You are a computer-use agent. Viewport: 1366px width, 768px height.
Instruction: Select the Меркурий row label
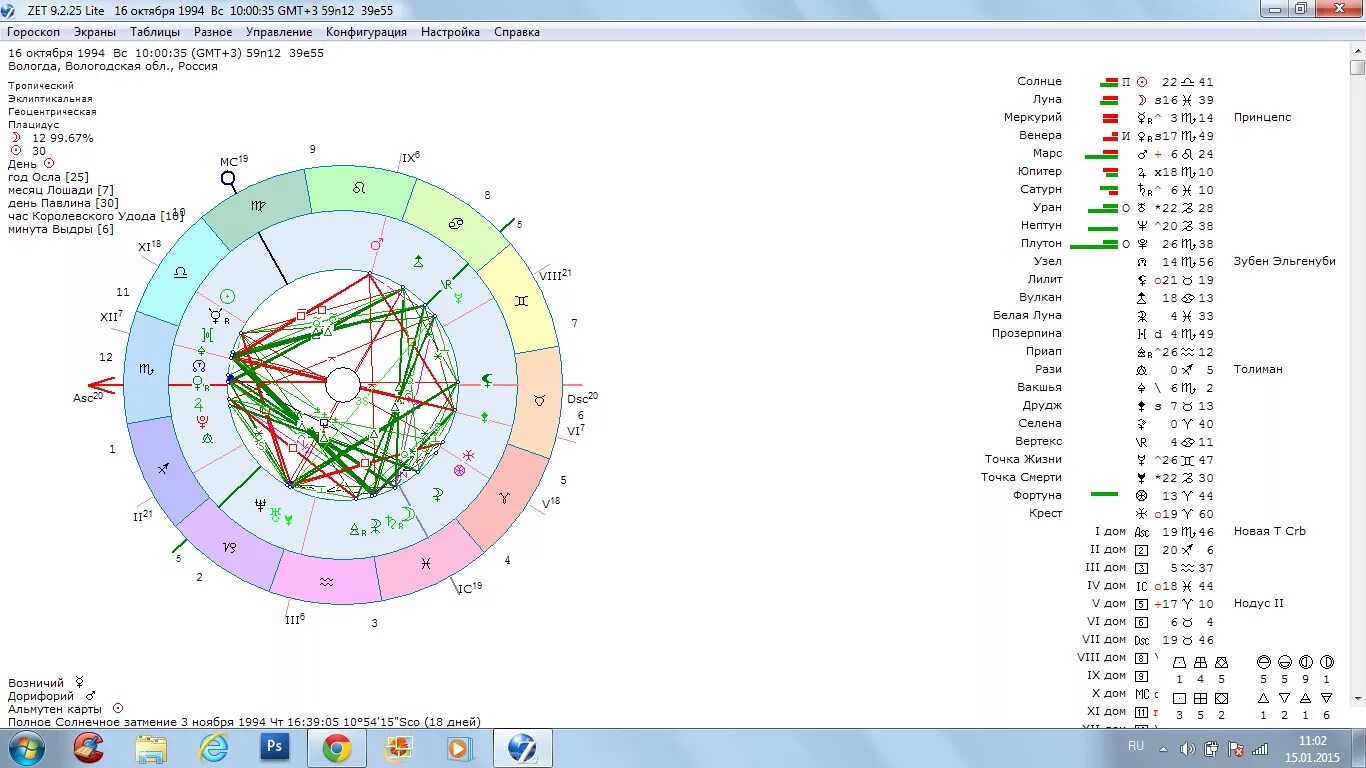(x=1033, y=117)
